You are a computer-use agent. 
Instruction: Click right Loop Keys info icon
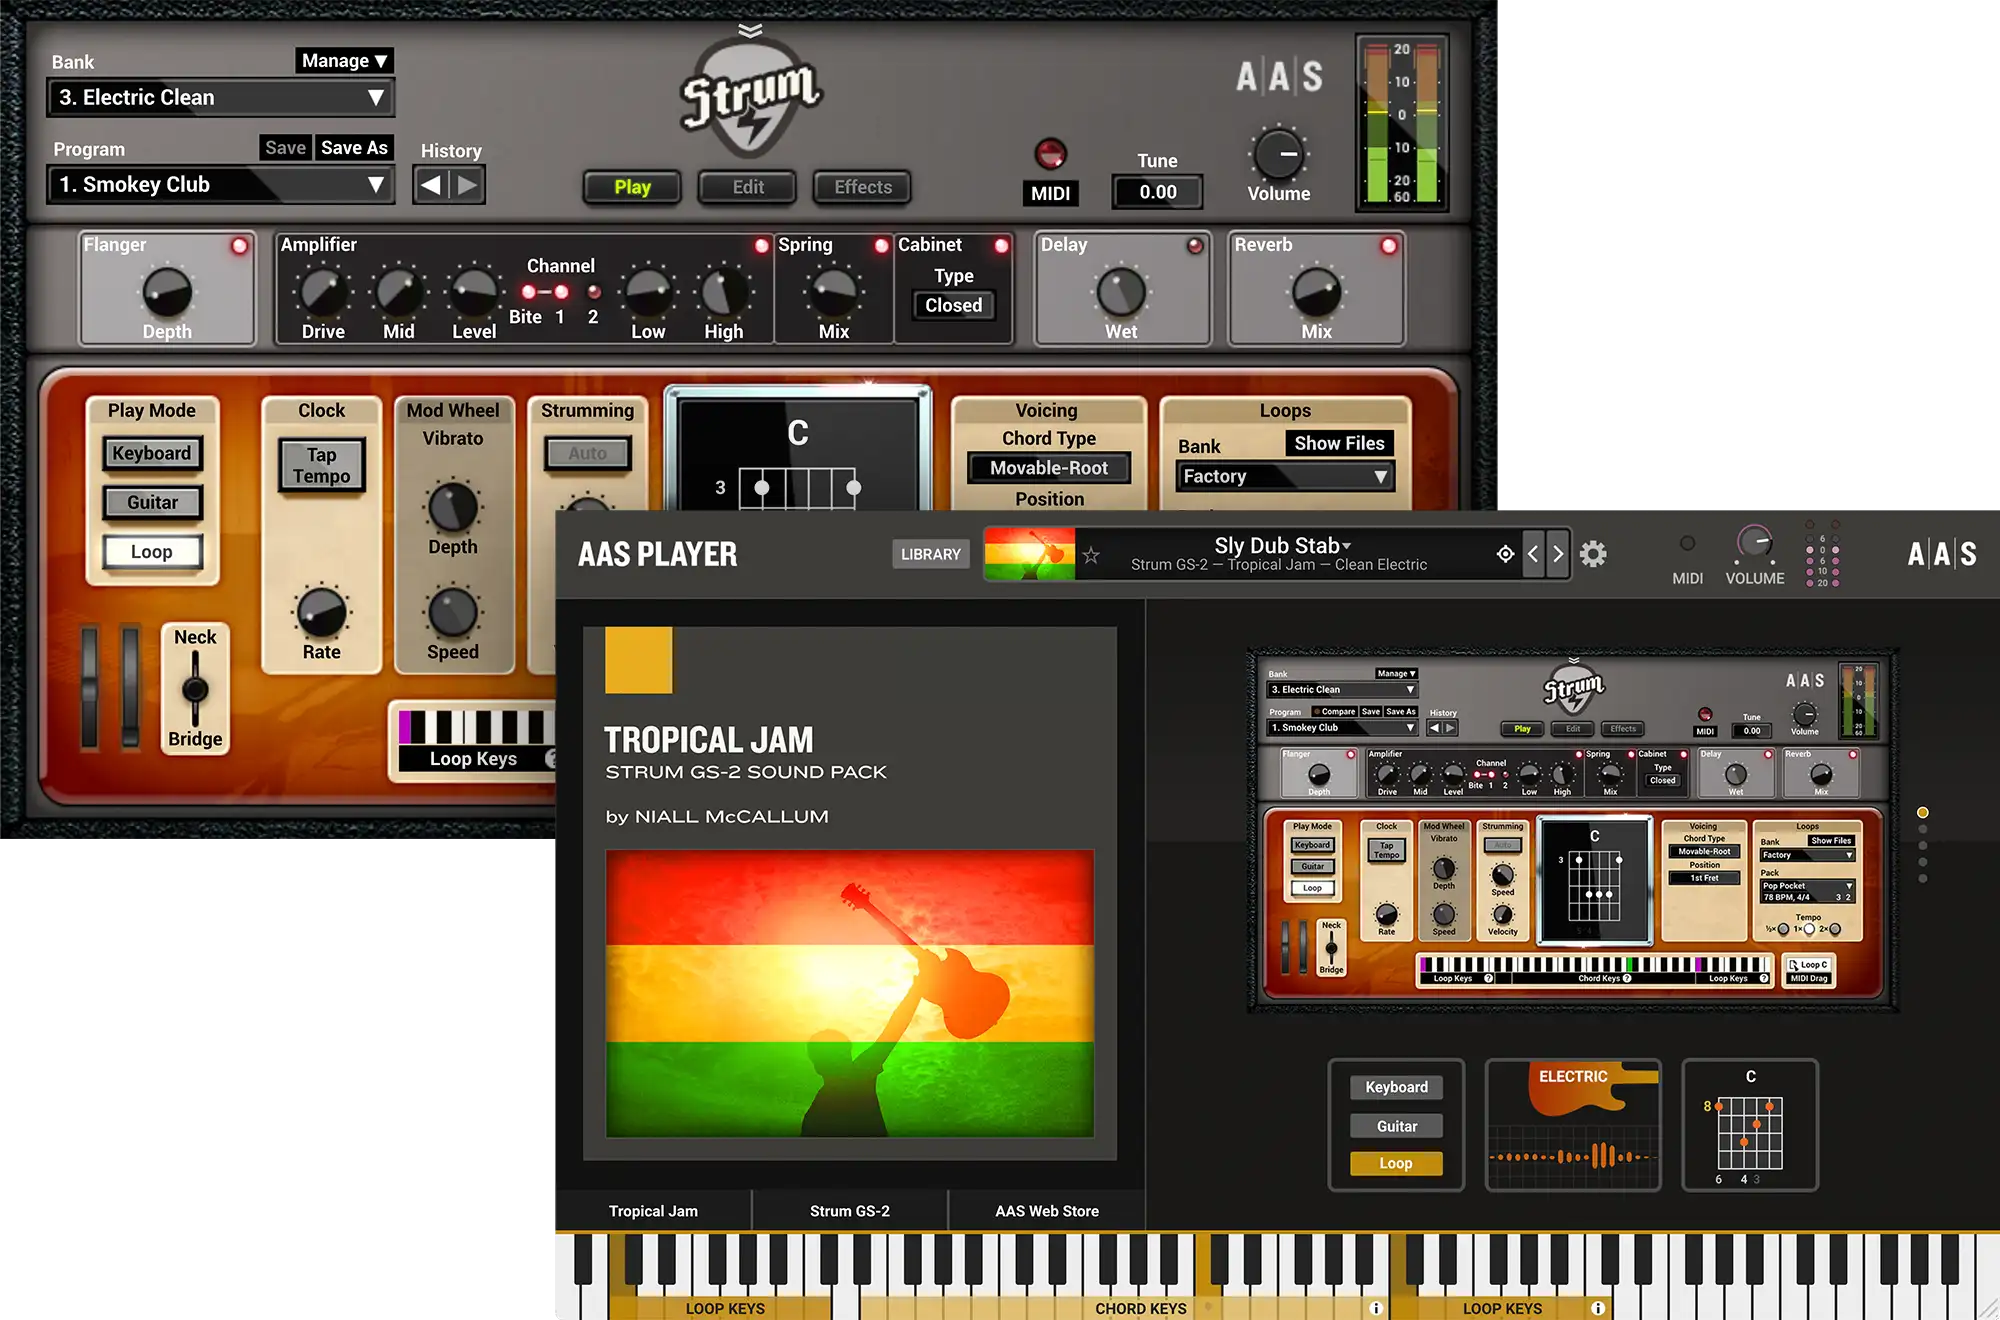pyautogui.click(x=1597, y=1308)
